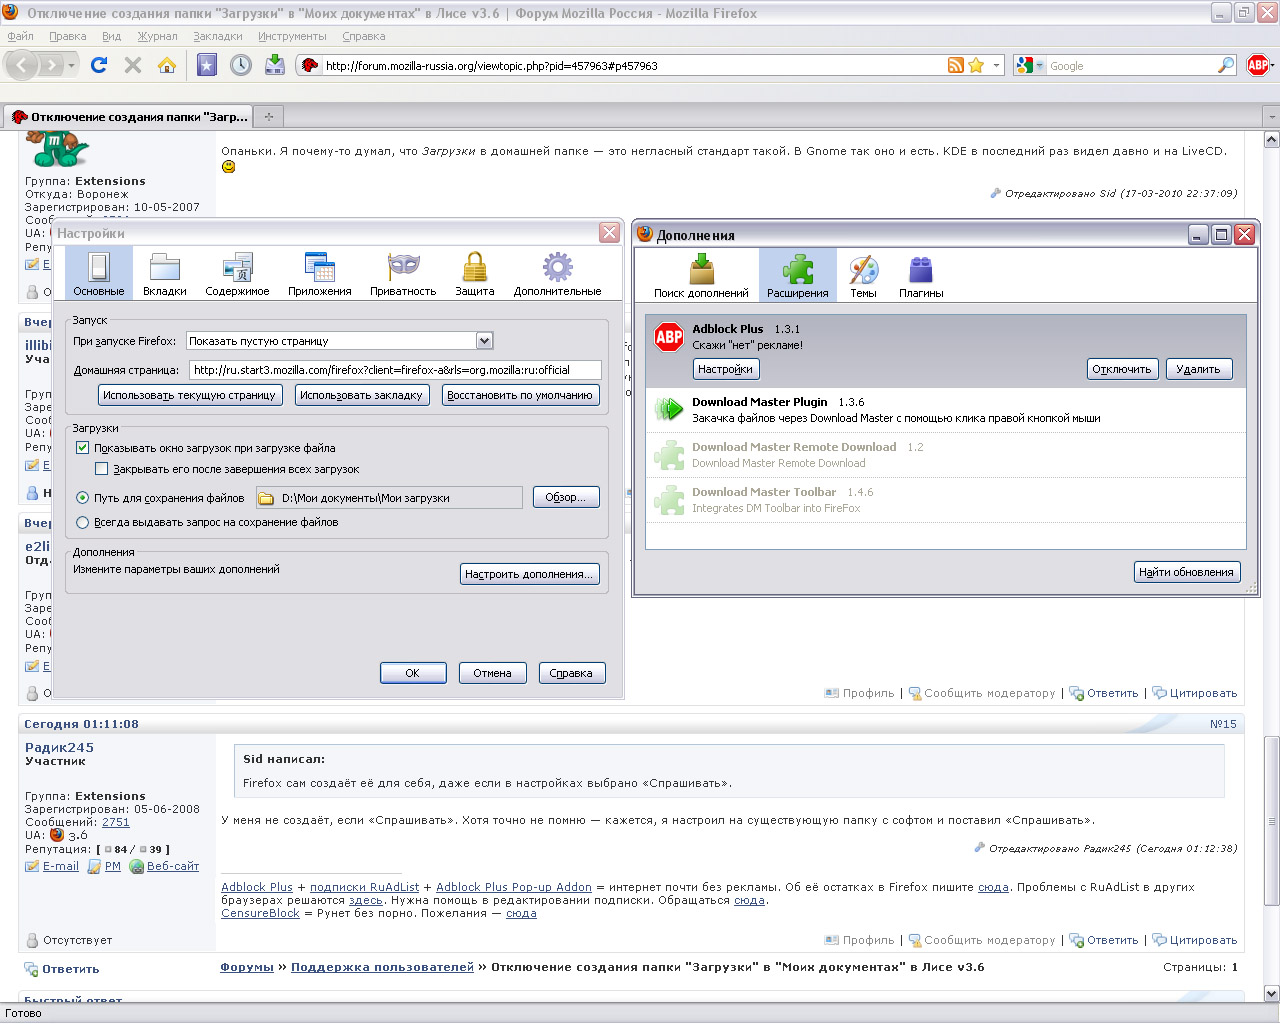Click the browser Forward arrow button

click(51, 66)
